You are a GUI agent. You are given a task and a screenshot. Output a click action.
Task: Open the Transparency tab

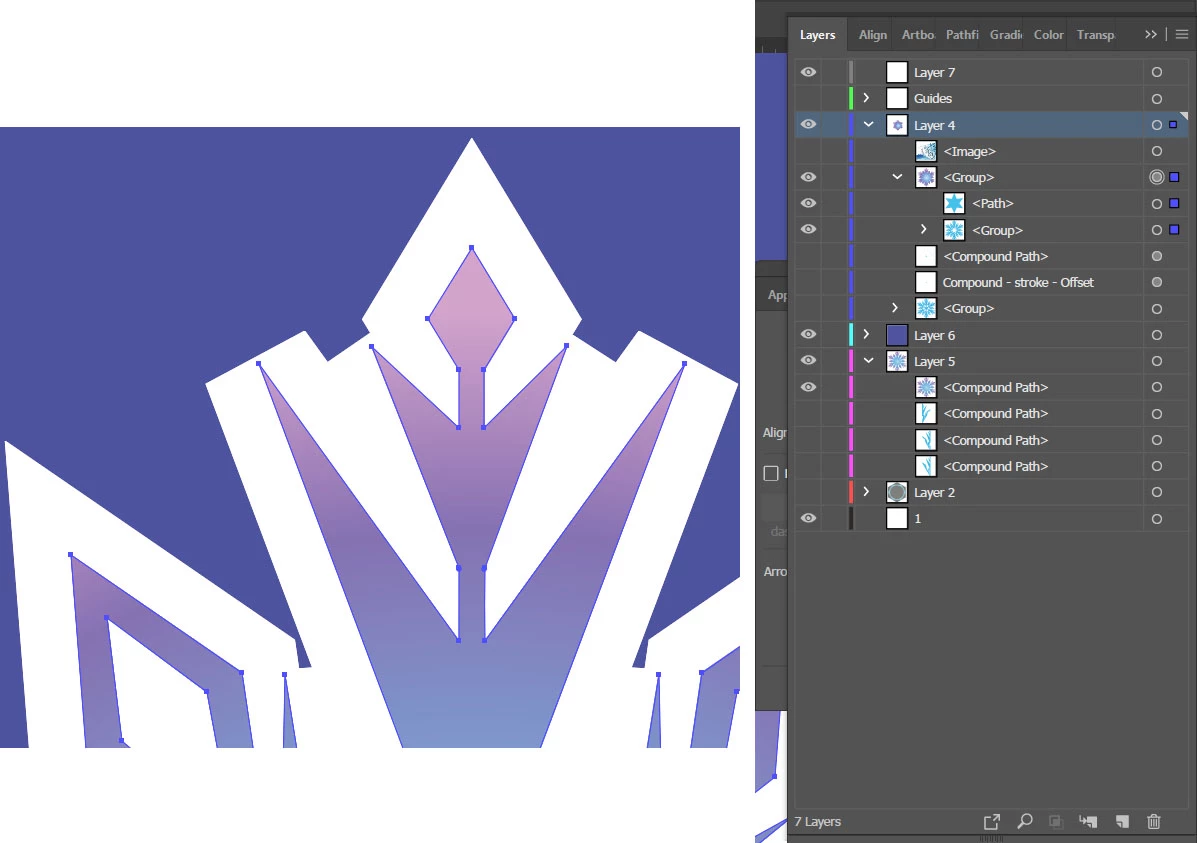pos(1095,35)
